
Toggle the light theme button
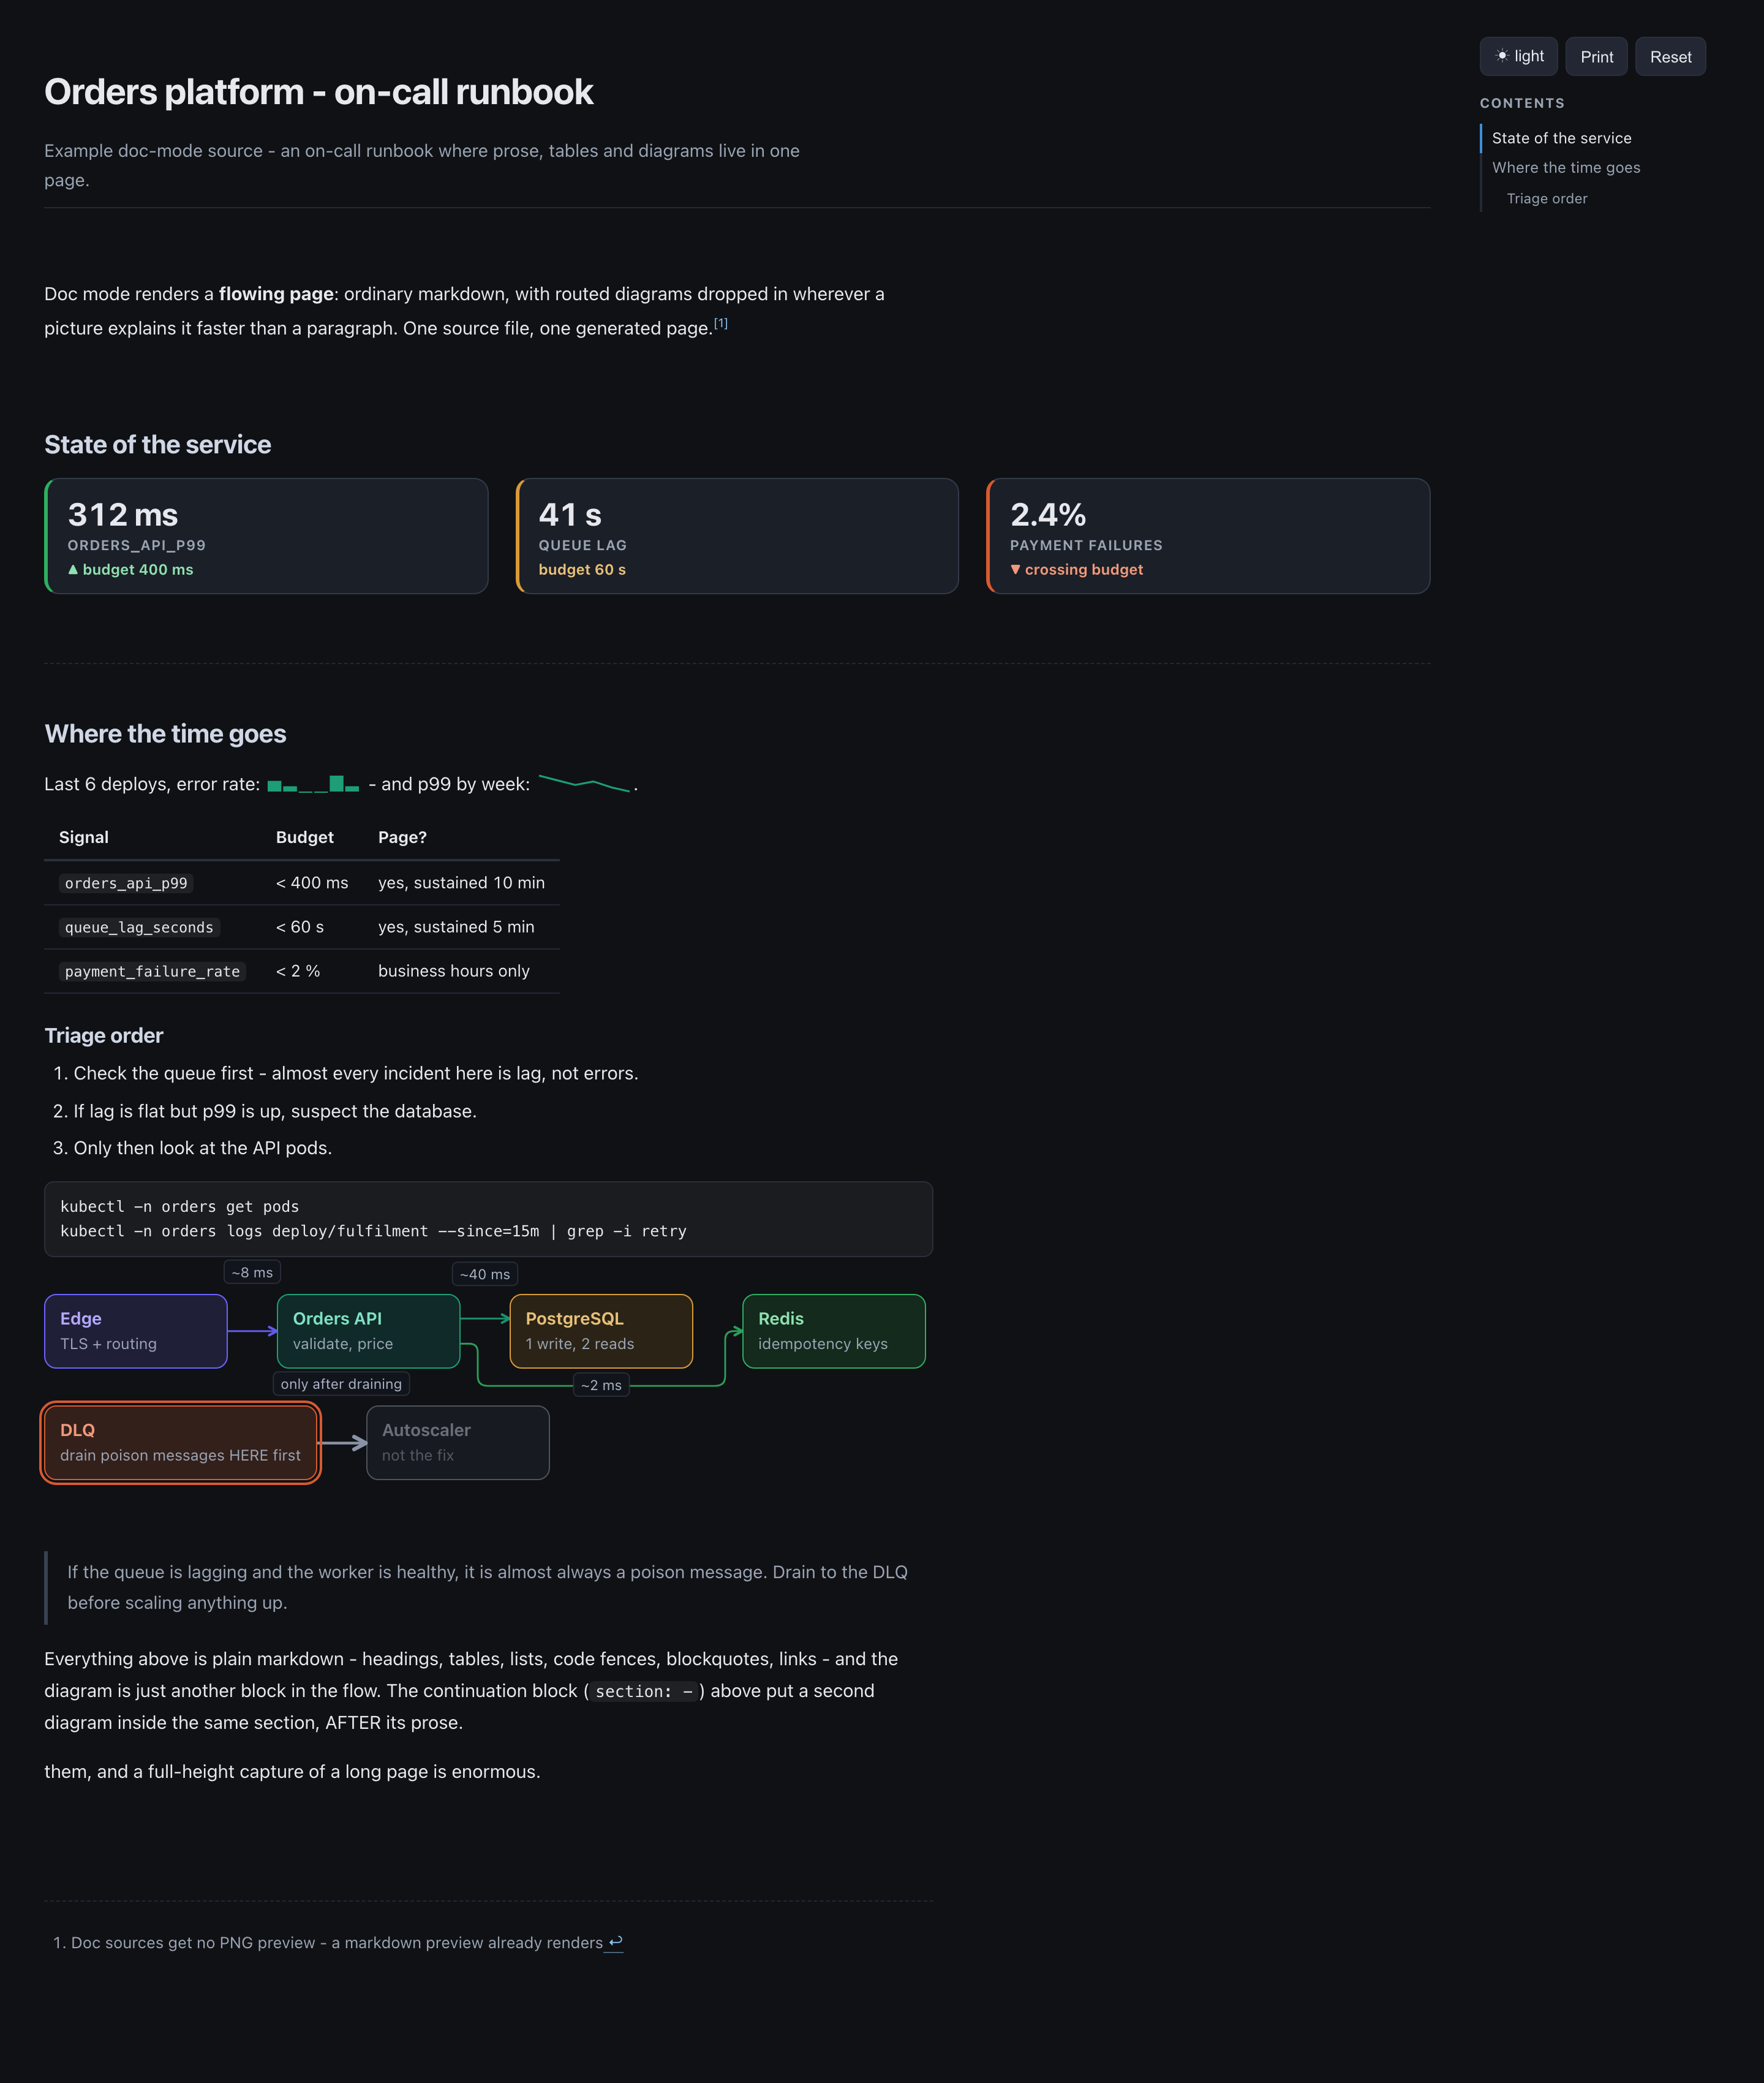[x=1518, y=56]
